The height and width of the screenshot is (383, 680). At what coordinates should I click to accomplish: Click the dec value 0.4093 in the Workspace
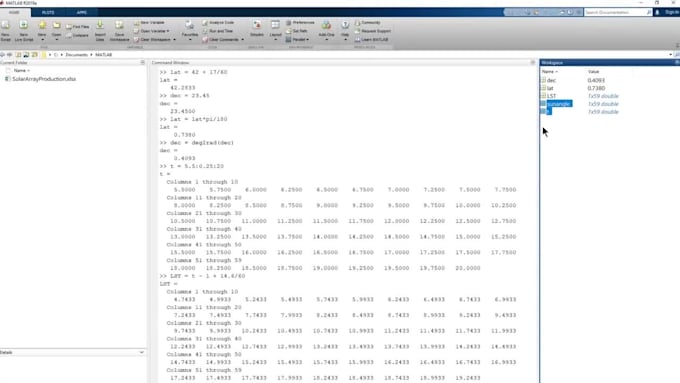point(596,80)
